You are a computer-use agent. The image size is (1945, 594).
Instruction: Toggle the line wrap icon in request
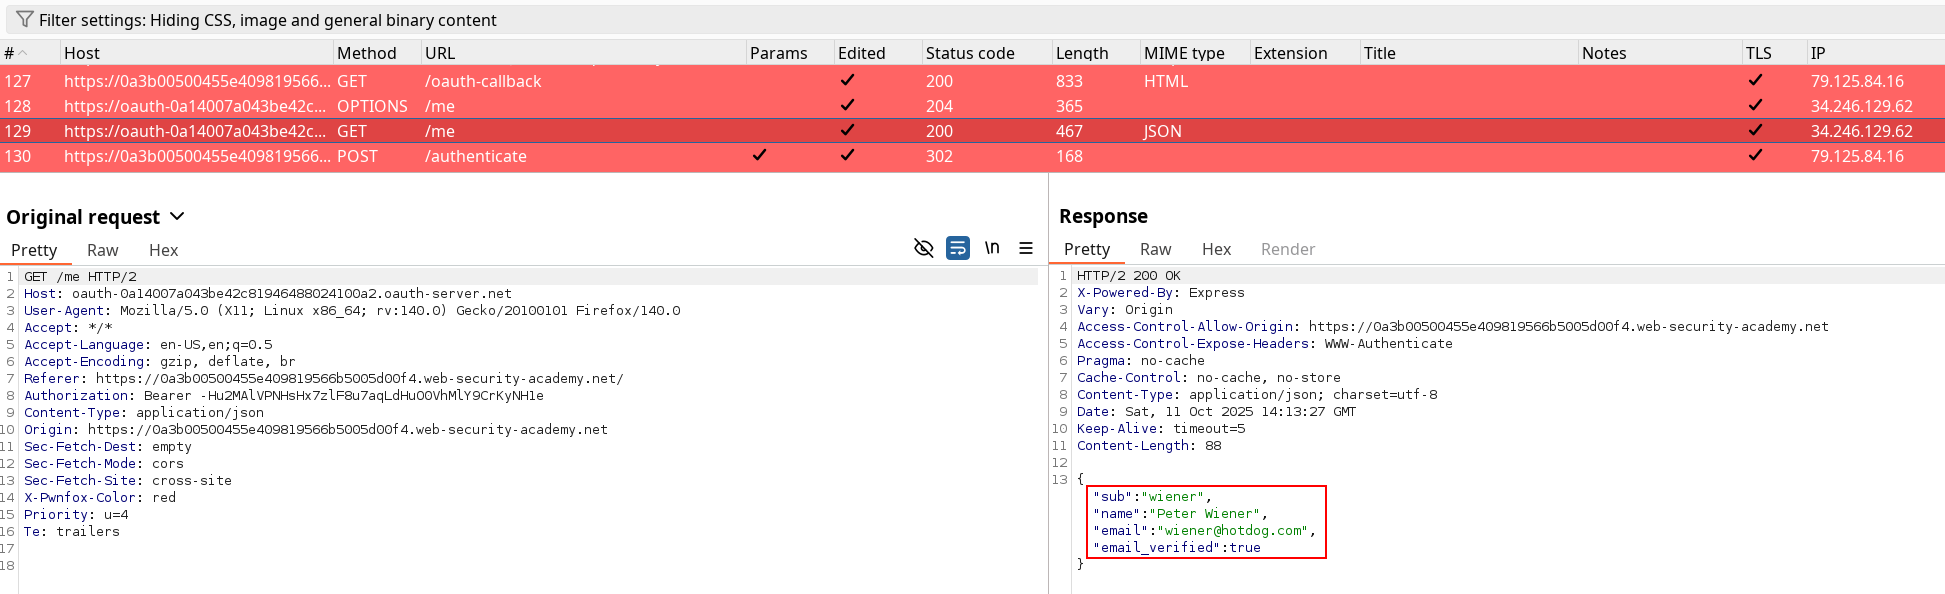(x=957, y=248)
